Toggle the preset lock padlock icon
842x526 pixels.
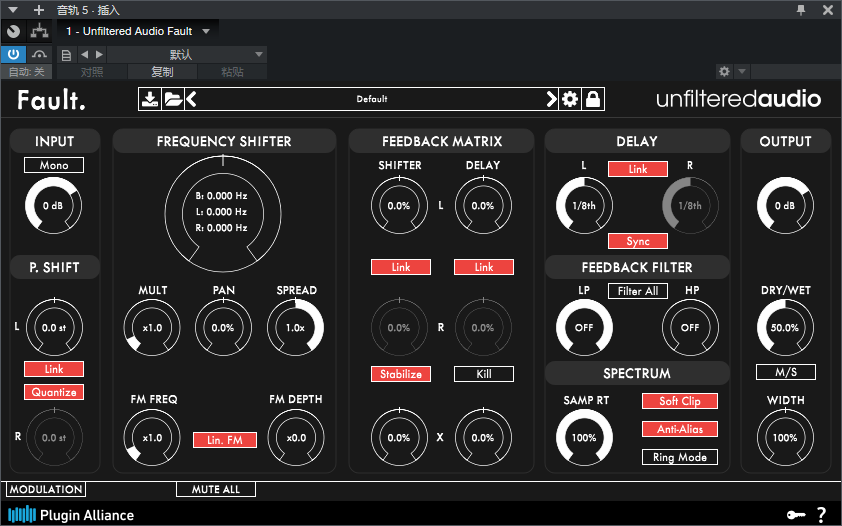point(593,99)
